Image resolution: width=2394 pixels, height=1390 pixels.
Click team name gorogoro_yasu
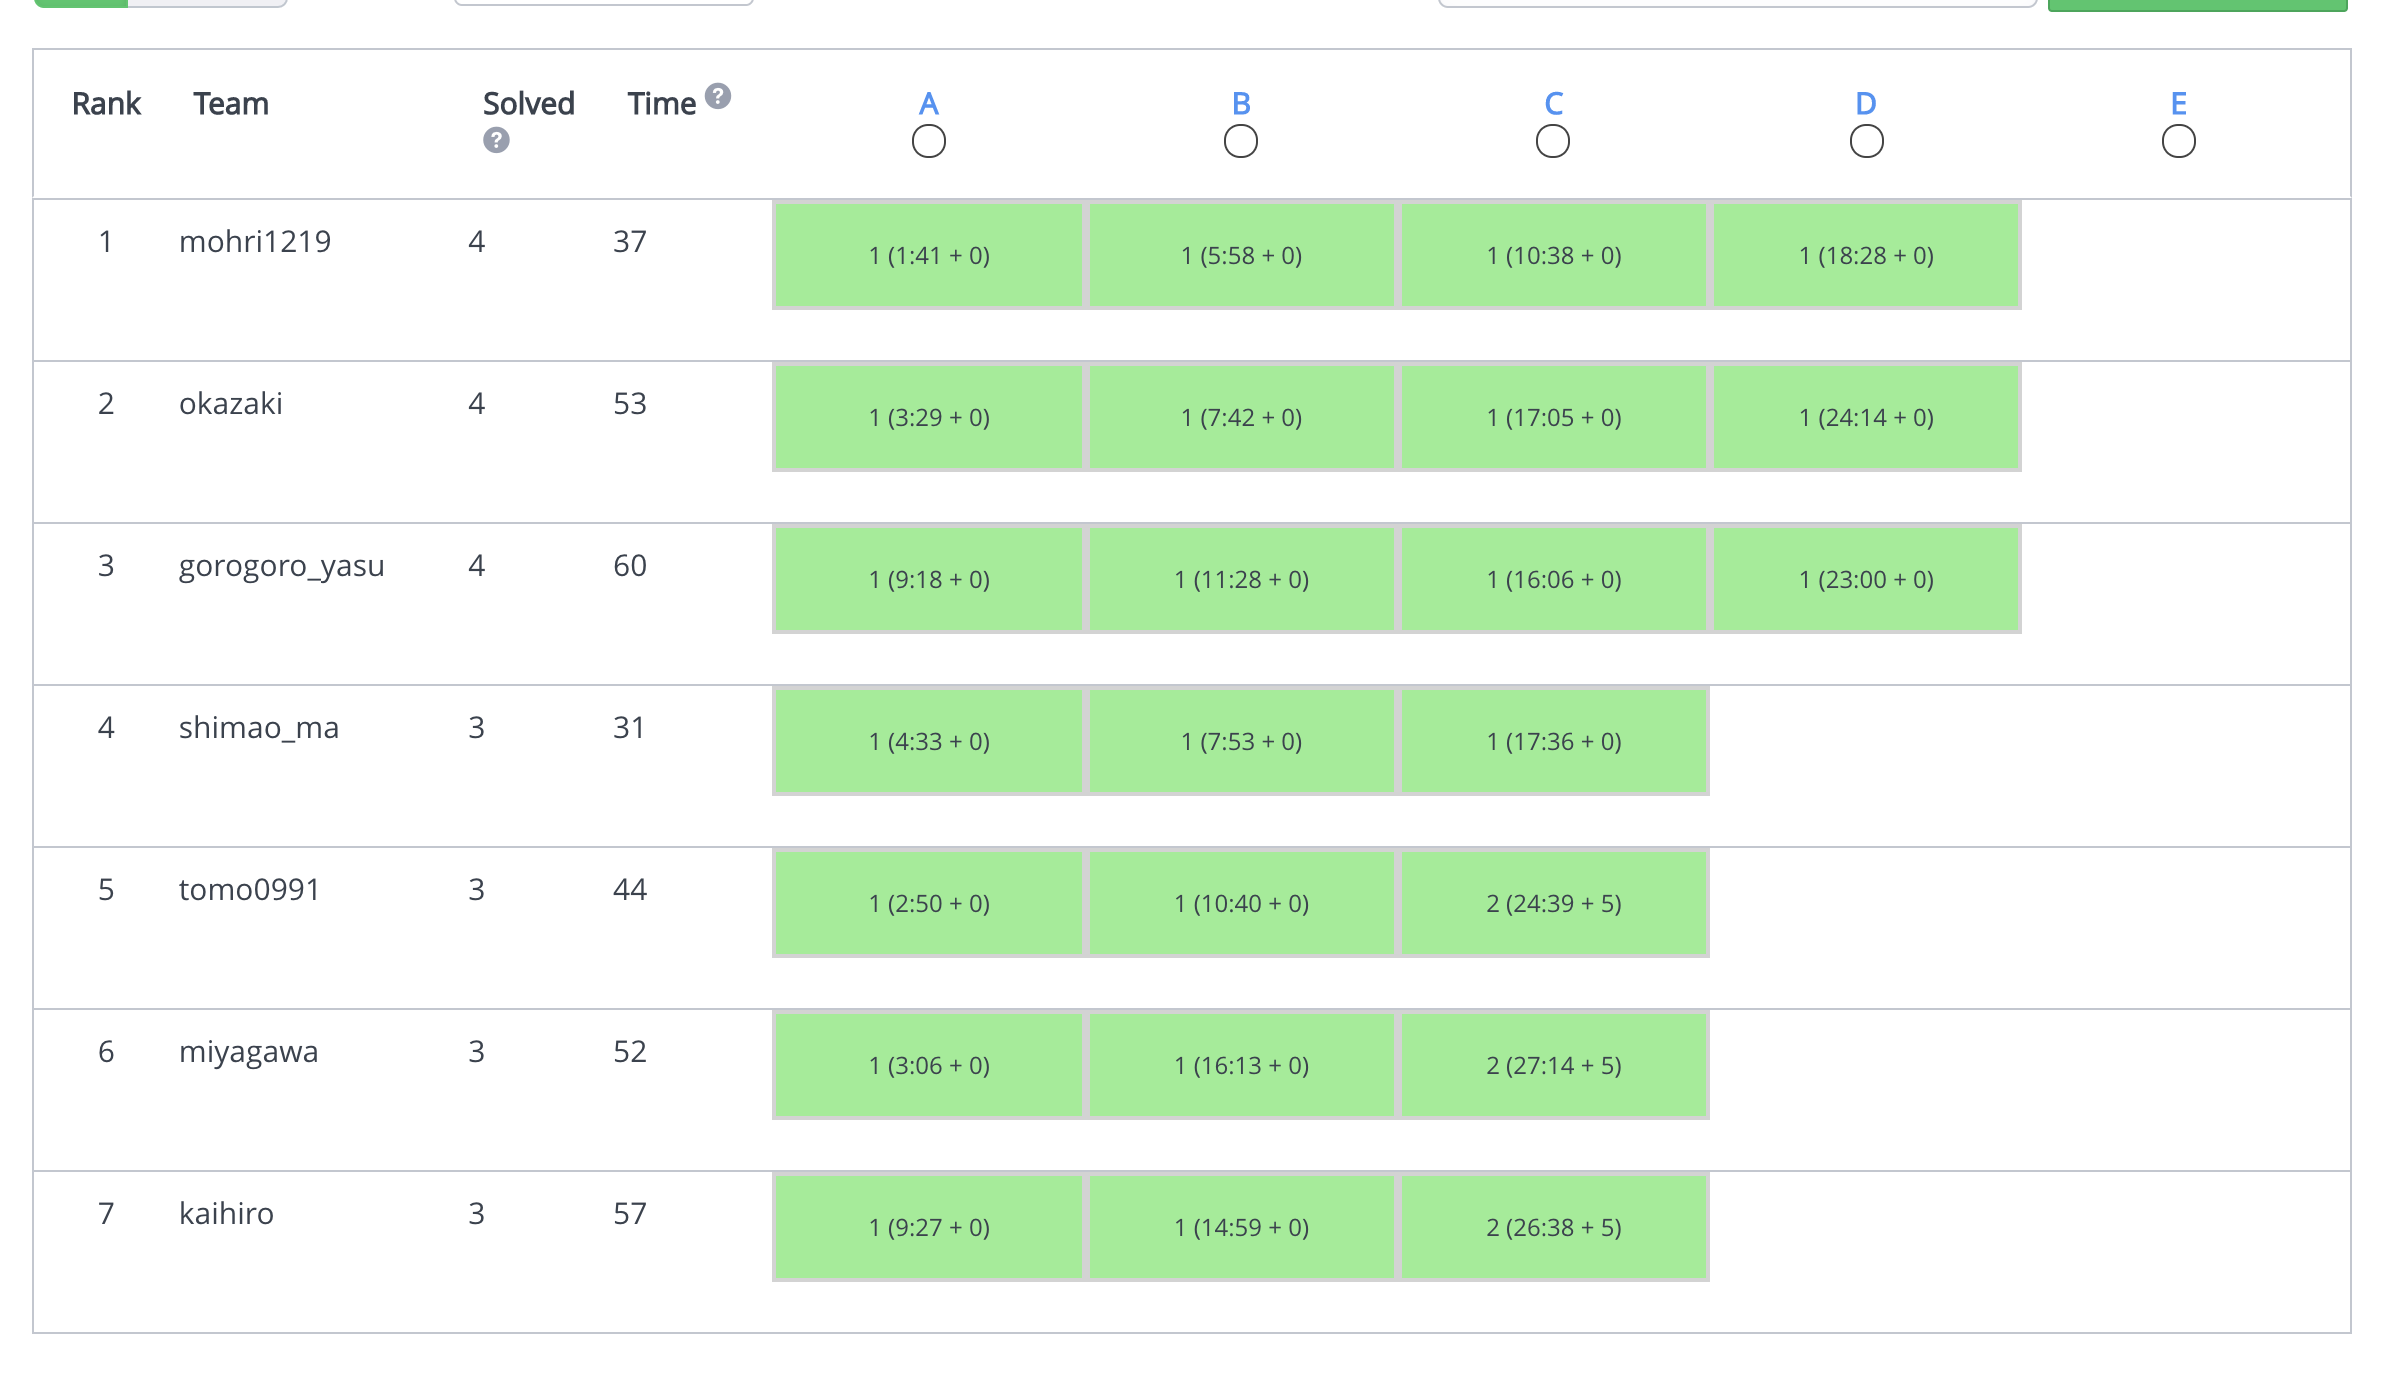point(281,566)
